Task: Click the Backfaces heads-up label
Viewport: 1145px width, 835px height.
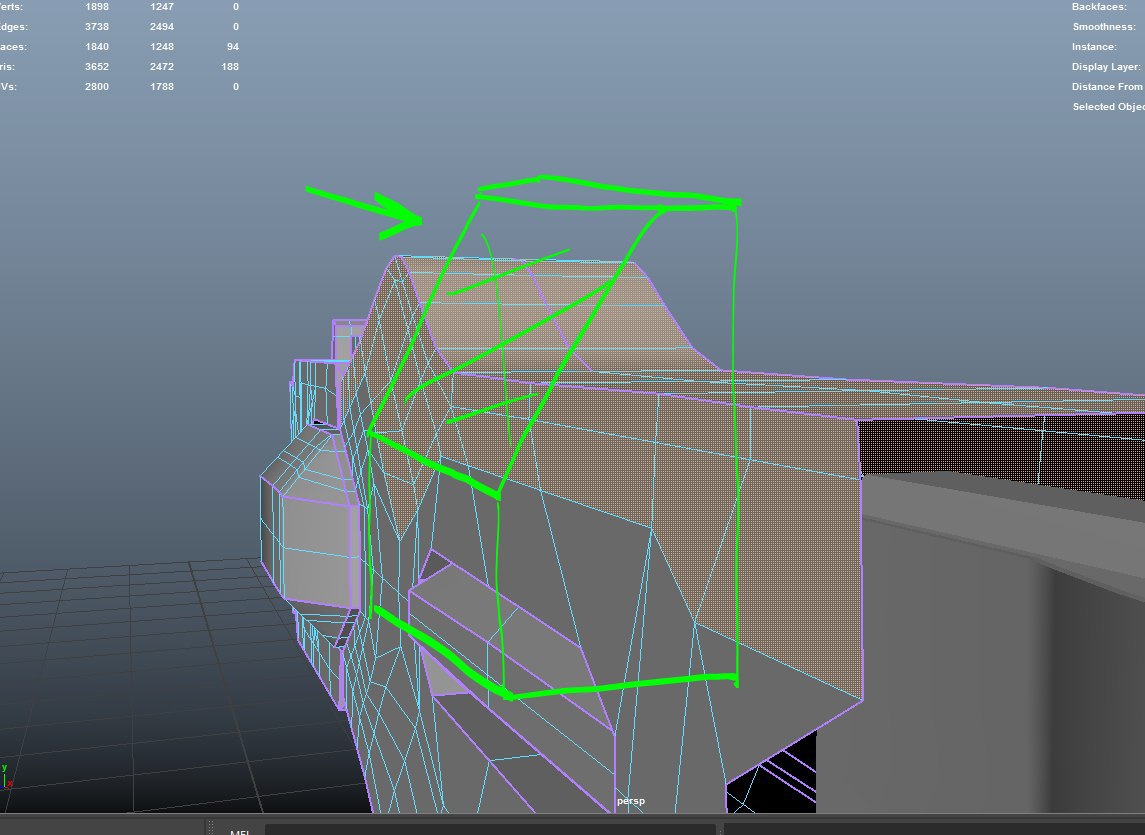Action: click(x=1099, y=7)
